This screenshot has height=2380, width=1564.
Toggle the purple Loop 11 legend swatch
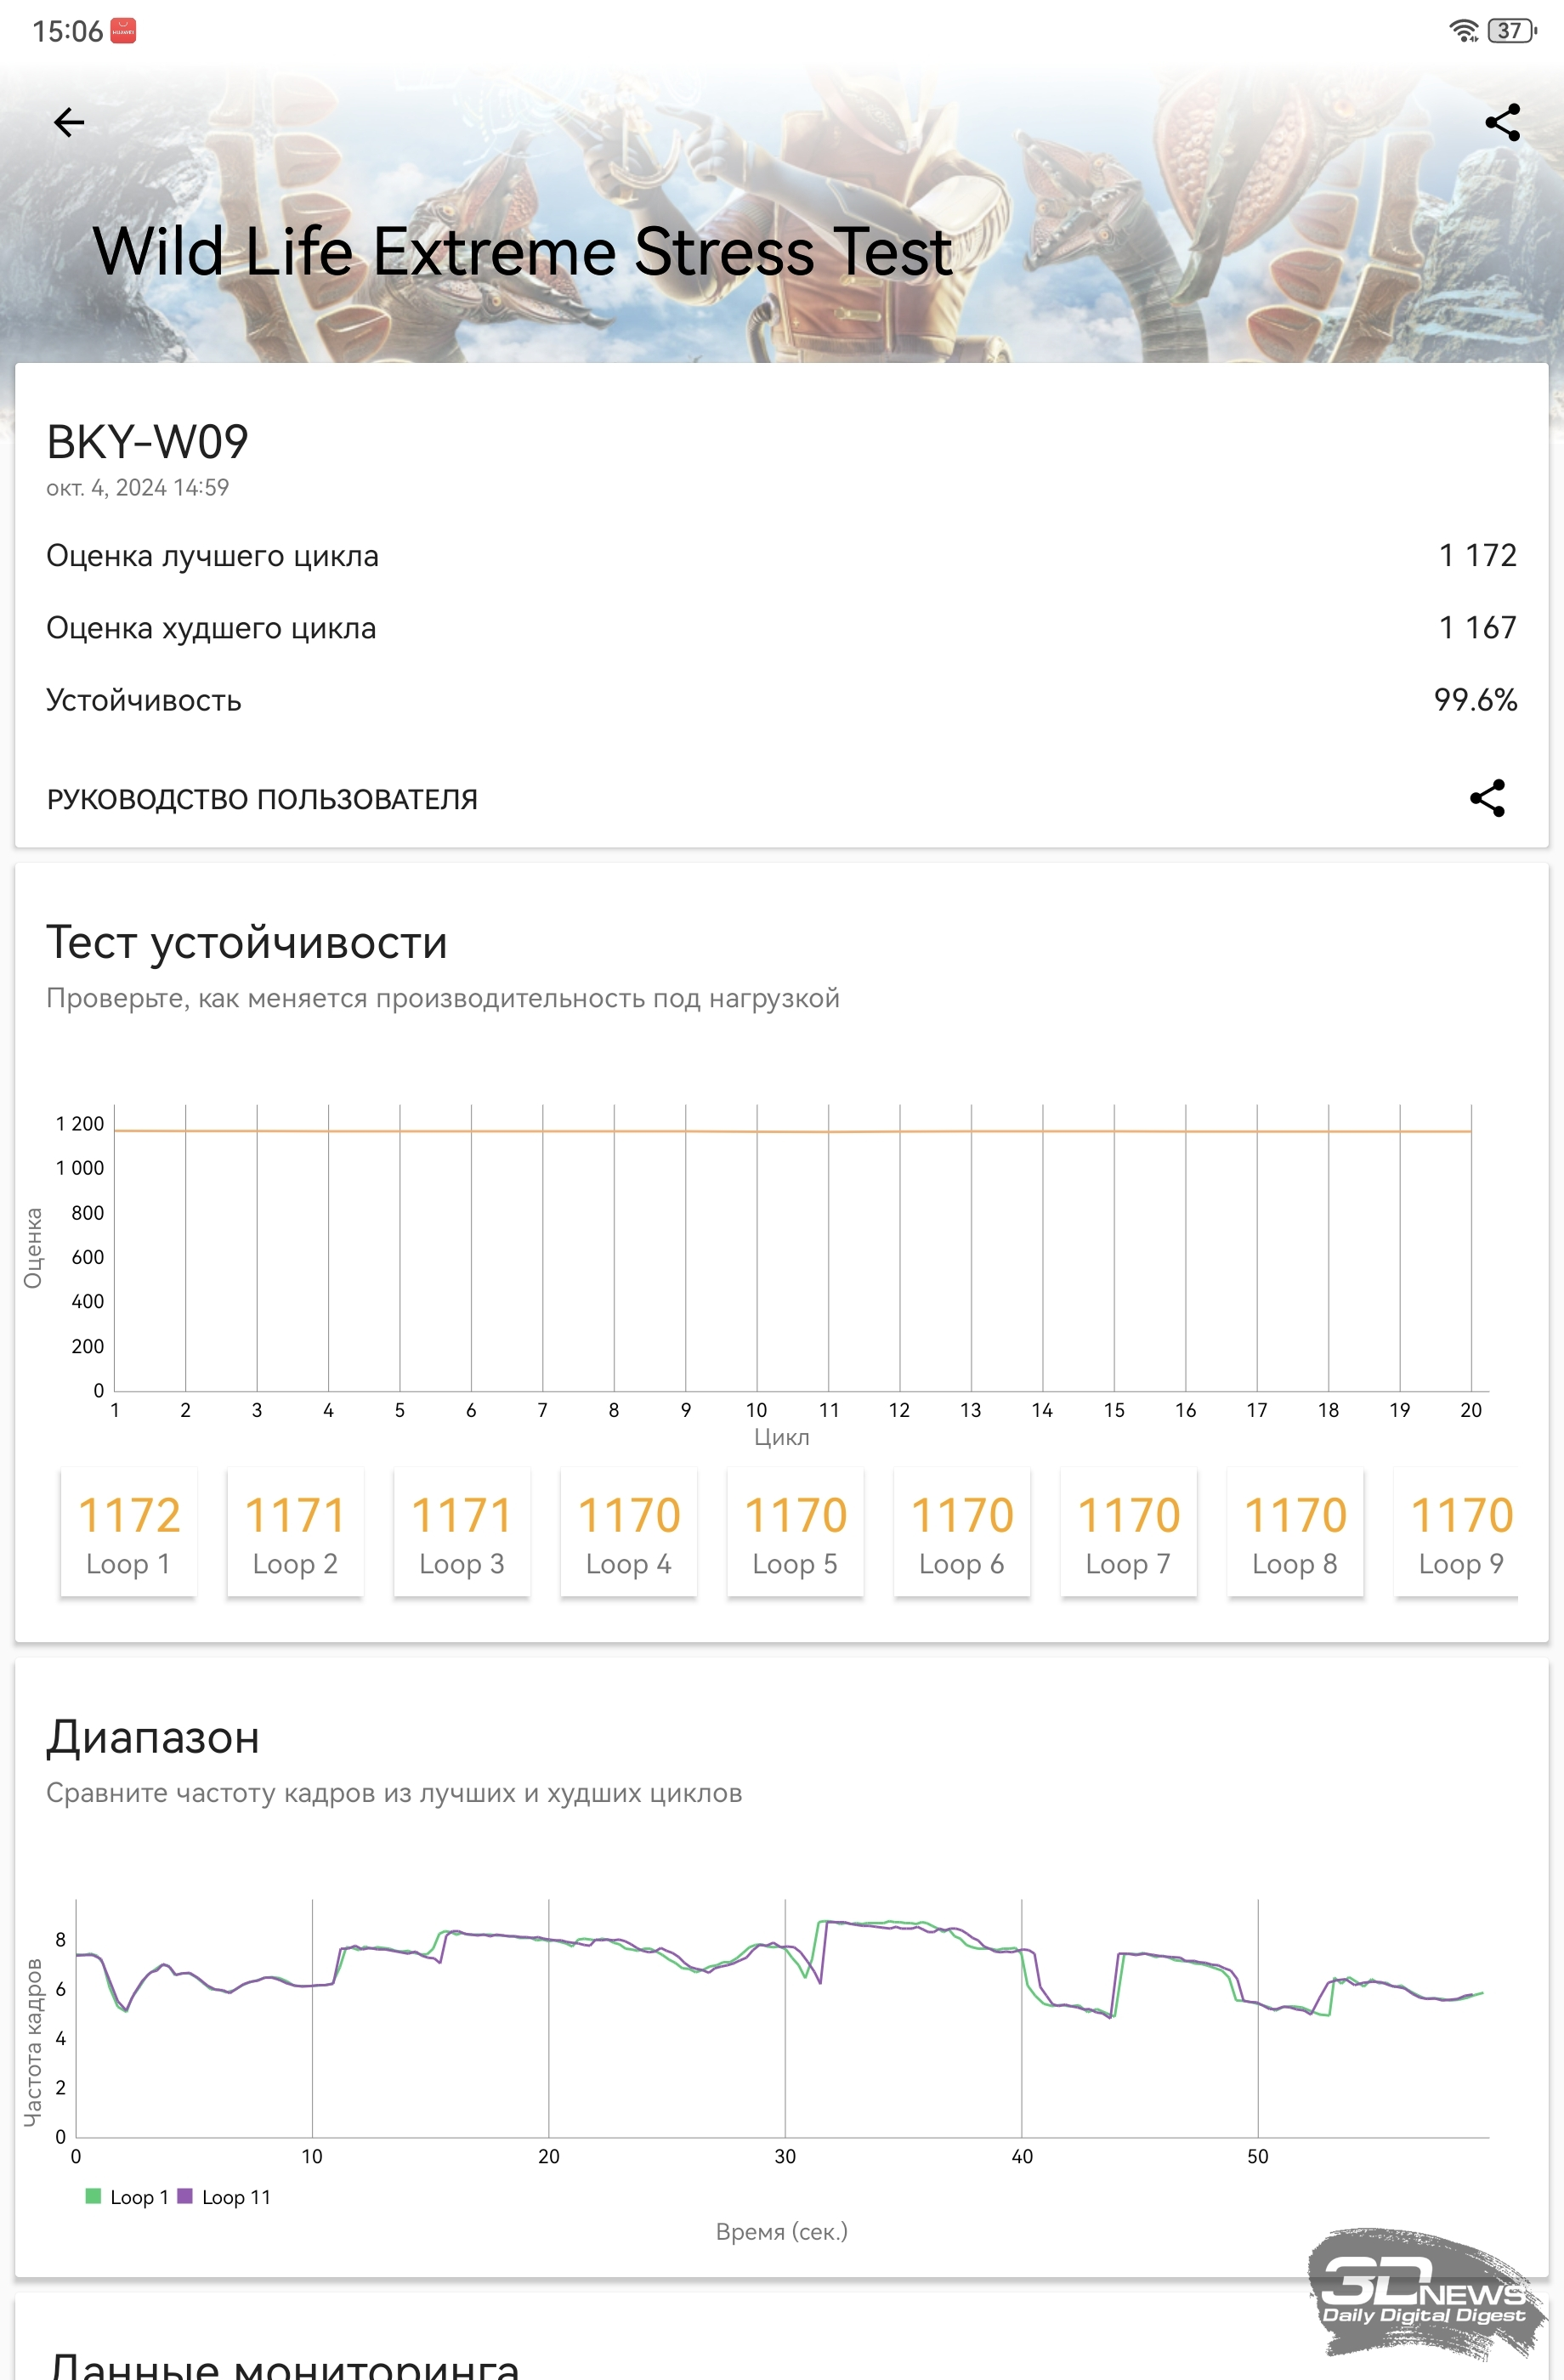(184, 2197)
